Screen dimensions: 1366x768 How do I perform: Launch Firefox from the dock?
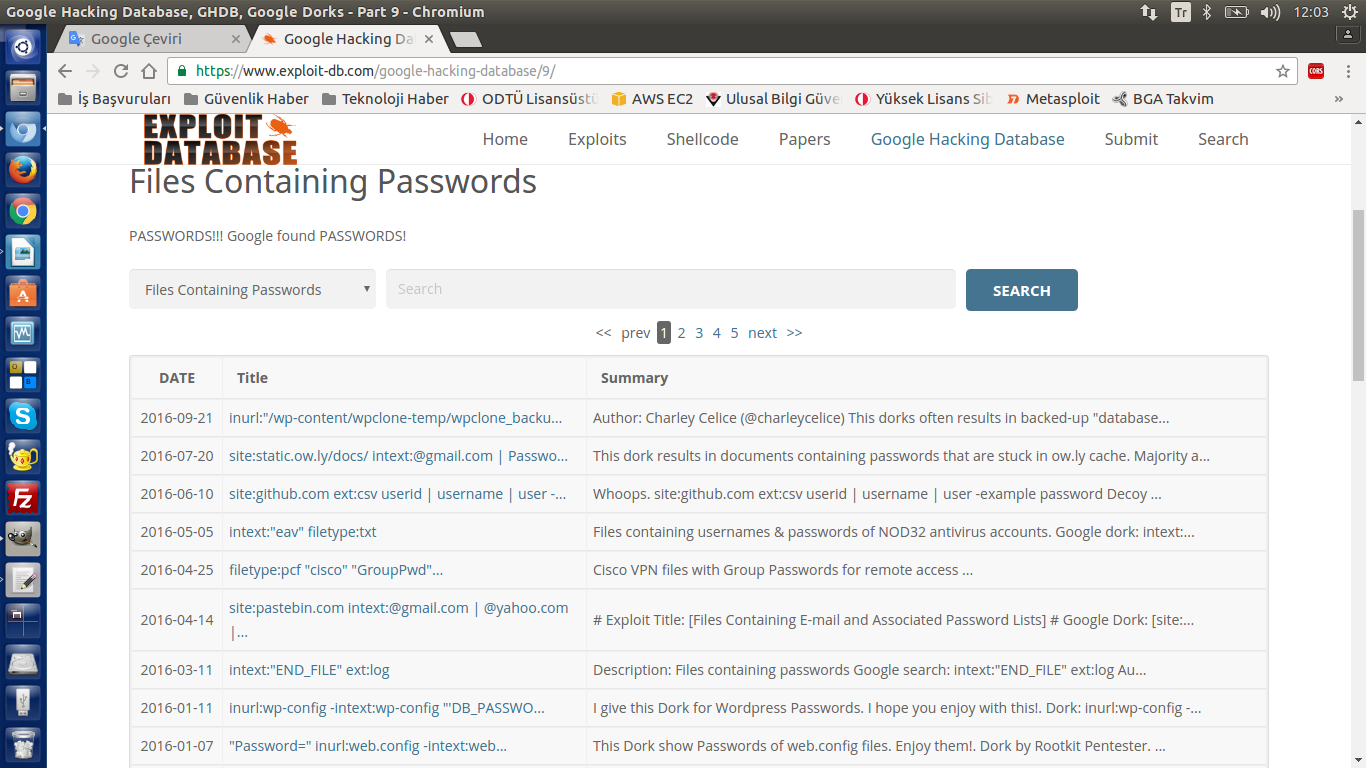pyautogui.click(x=23, y=170)
